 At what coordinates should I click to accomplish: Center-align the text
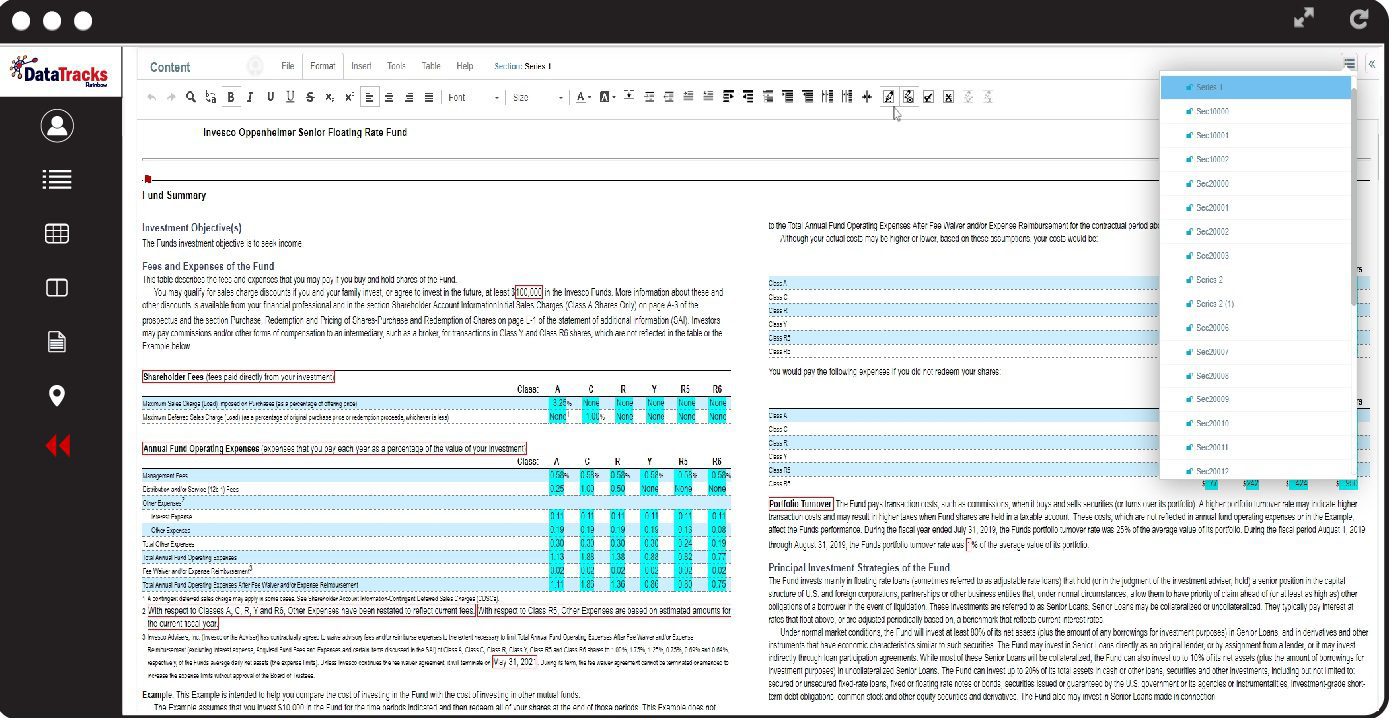[389, 97]
